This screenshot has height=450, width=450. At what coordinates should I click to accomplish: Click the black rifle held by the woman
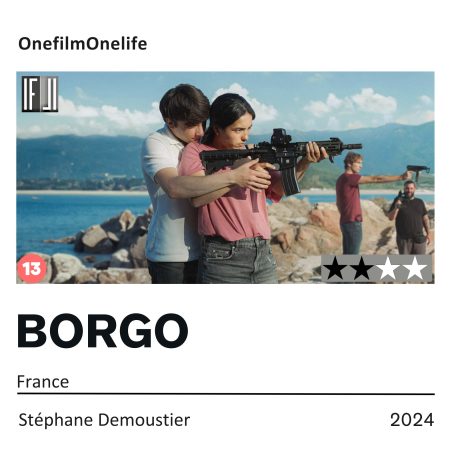tap(280, 157)
